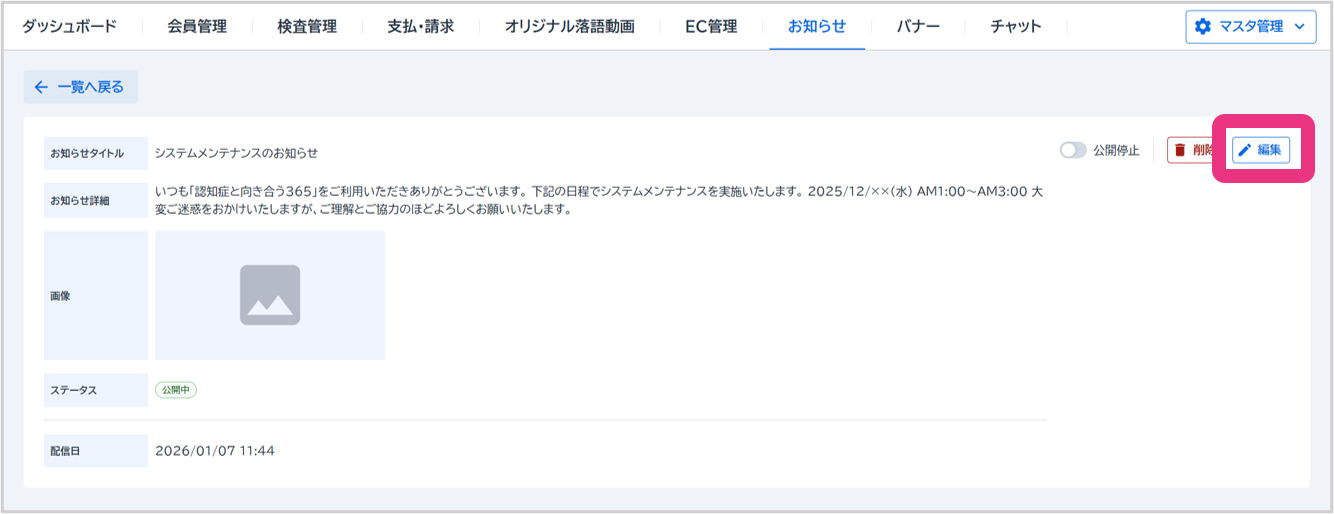
Task: Click the placeholder picture icon in 画像
Action: pyautogui.click(x=270, y=295)
